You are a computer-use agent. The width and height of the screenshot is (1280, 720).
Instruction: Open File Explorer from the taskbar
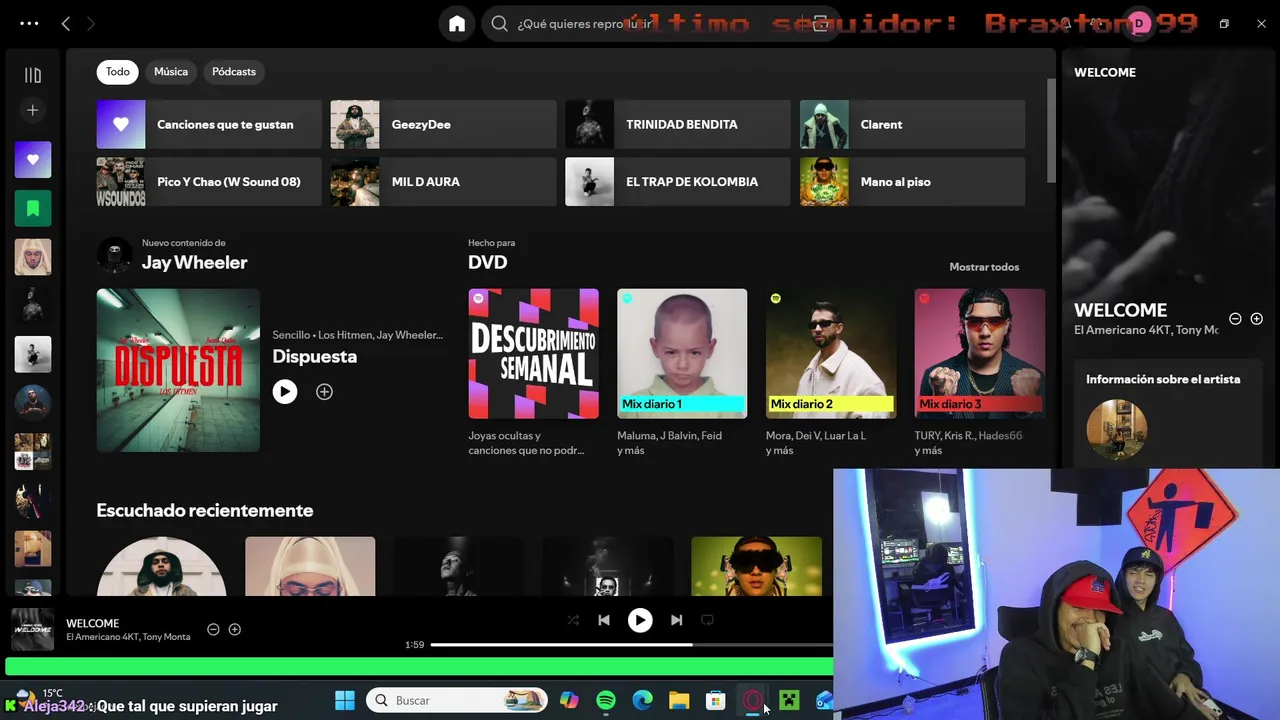pos(679,700)
